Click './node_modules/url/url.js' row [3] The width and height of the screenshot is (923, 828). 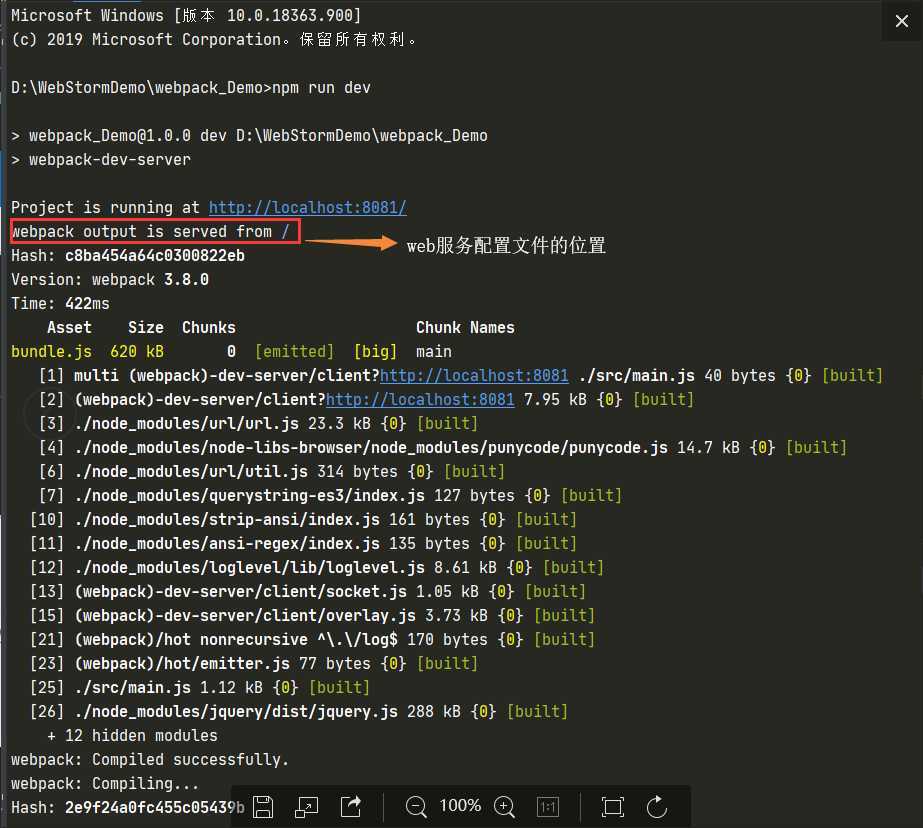click(x=258, y=424)
